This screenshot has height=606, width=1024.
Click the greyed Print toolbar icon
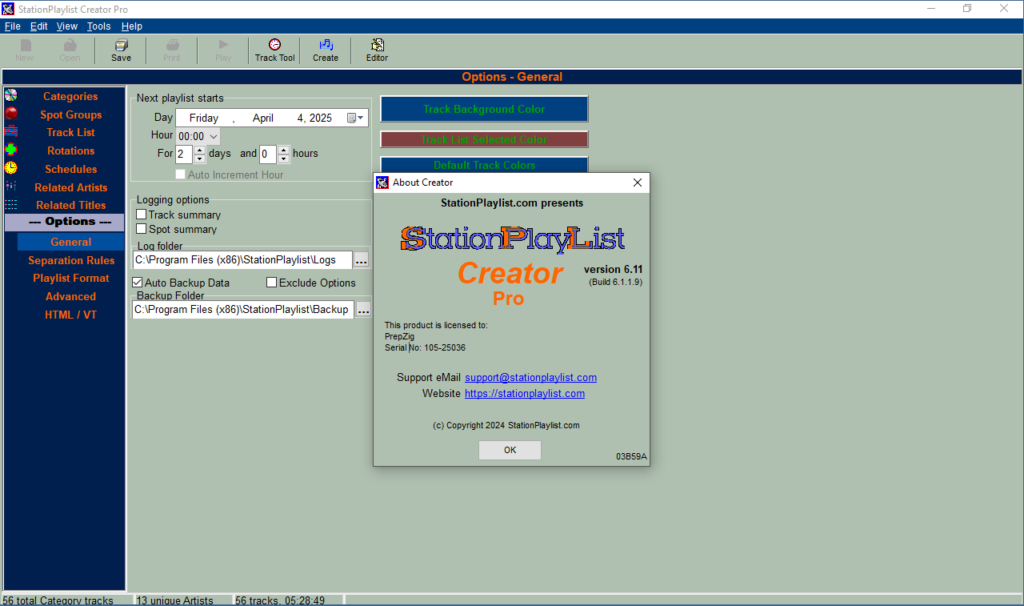tap(172, 50)
